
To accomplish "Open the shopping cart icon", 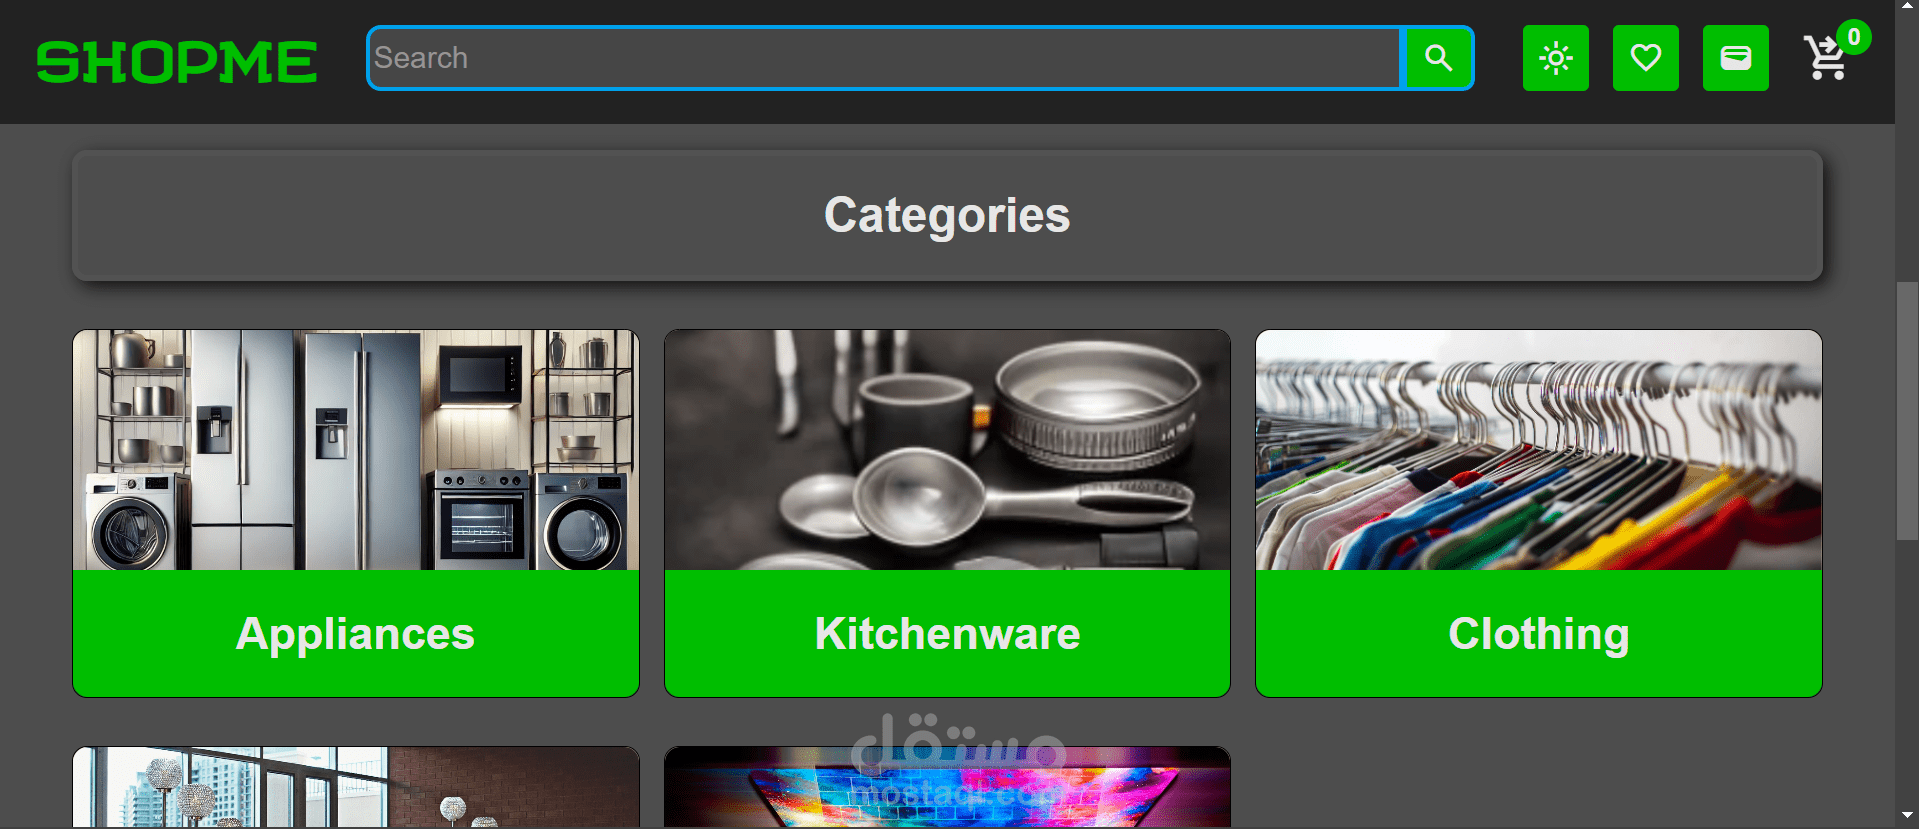I will tap(1825, 59).
